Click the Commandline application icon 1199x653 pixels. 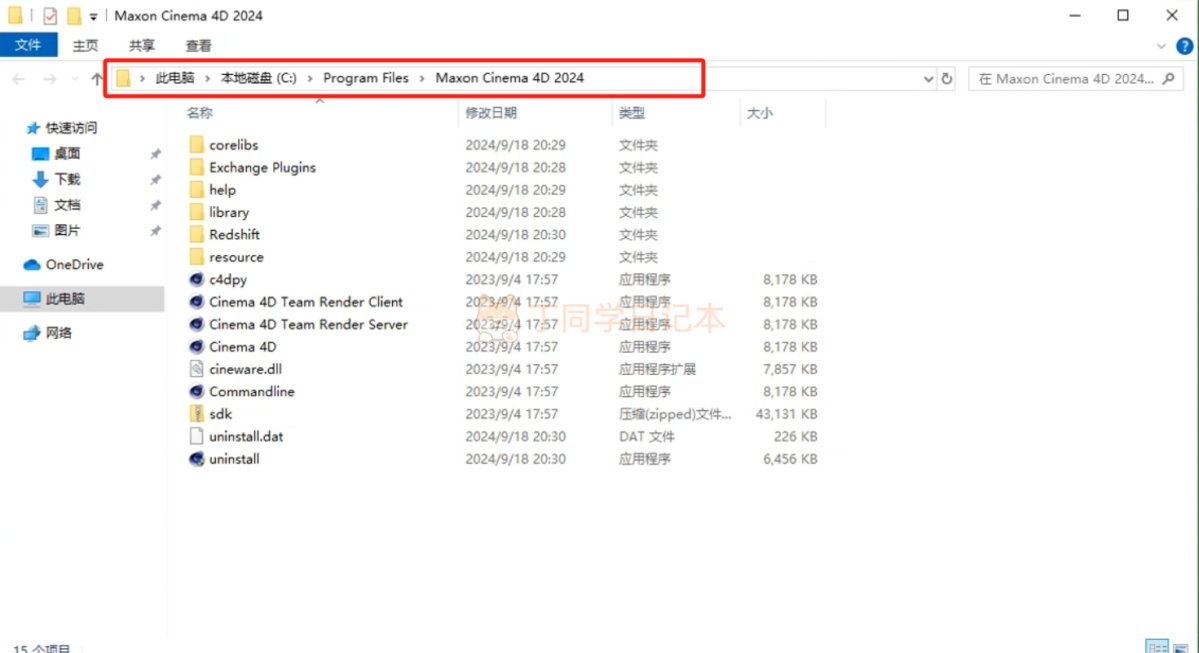point(197,391)
